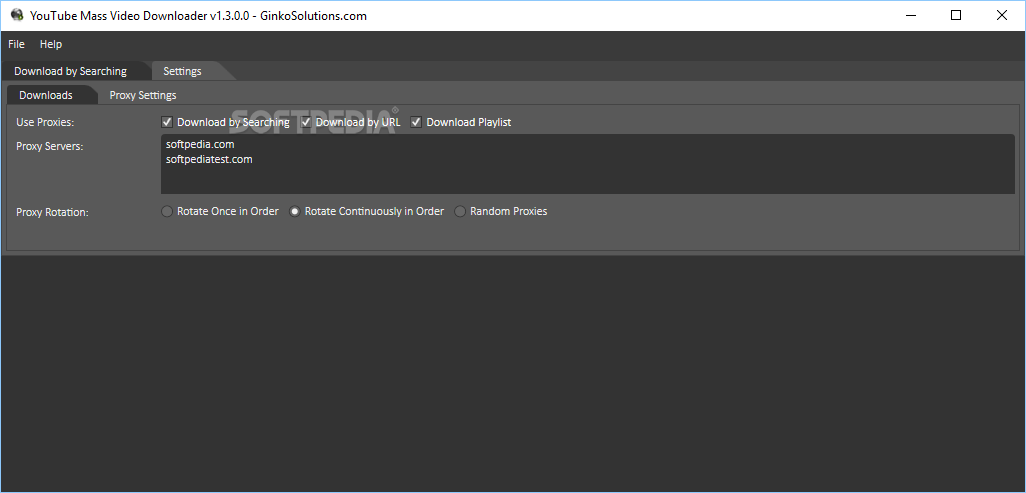The image size is (1026, 493).
Task: Uncheck Download Playlist proxy checkbox
Action: 416,122
